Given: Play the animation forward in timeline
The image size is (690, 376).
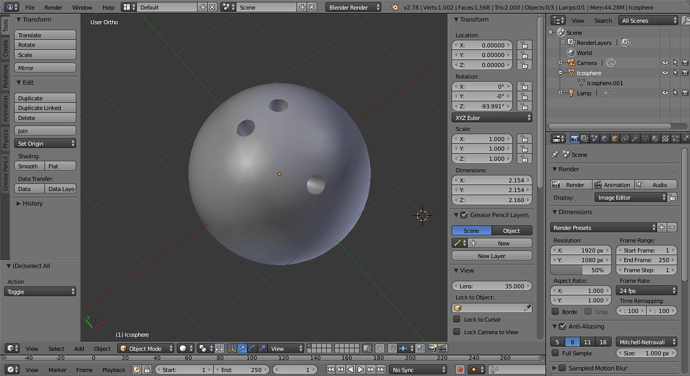Looking at the screenshot, I should coord(360,369).
